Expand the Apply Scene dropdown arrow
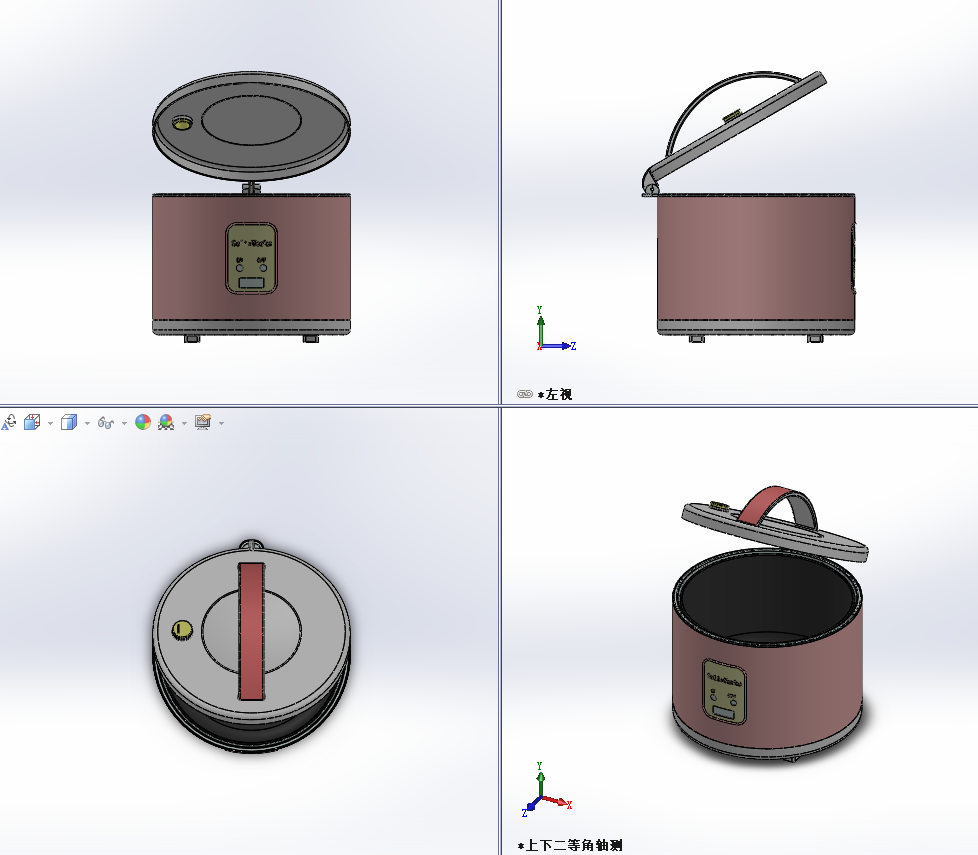 (x=184, y=423)
